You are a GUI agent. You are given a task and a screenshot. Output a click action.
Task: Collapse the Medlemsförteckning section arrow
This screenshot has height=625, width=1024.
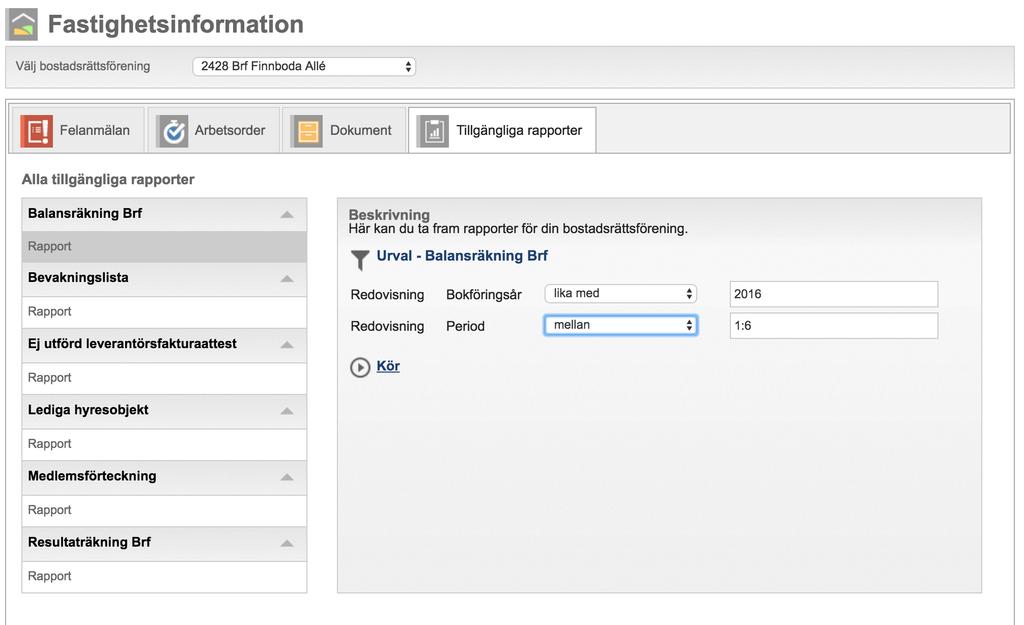(x=287, y=477)
